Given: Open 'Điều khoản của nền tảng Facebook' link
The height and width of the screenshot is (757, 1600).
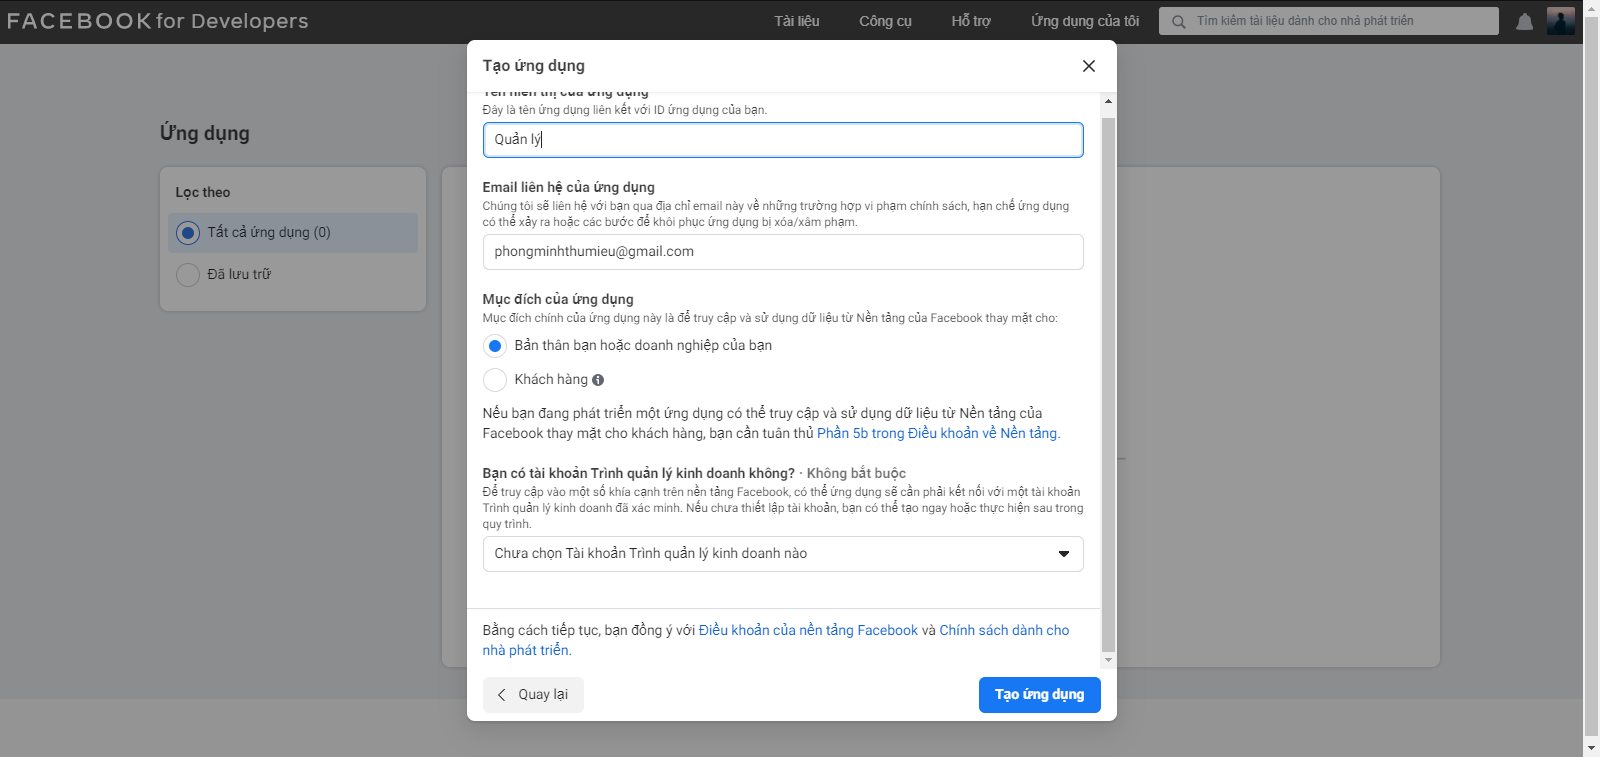Looking at the screenshot, I should click(x=808, y=630).
